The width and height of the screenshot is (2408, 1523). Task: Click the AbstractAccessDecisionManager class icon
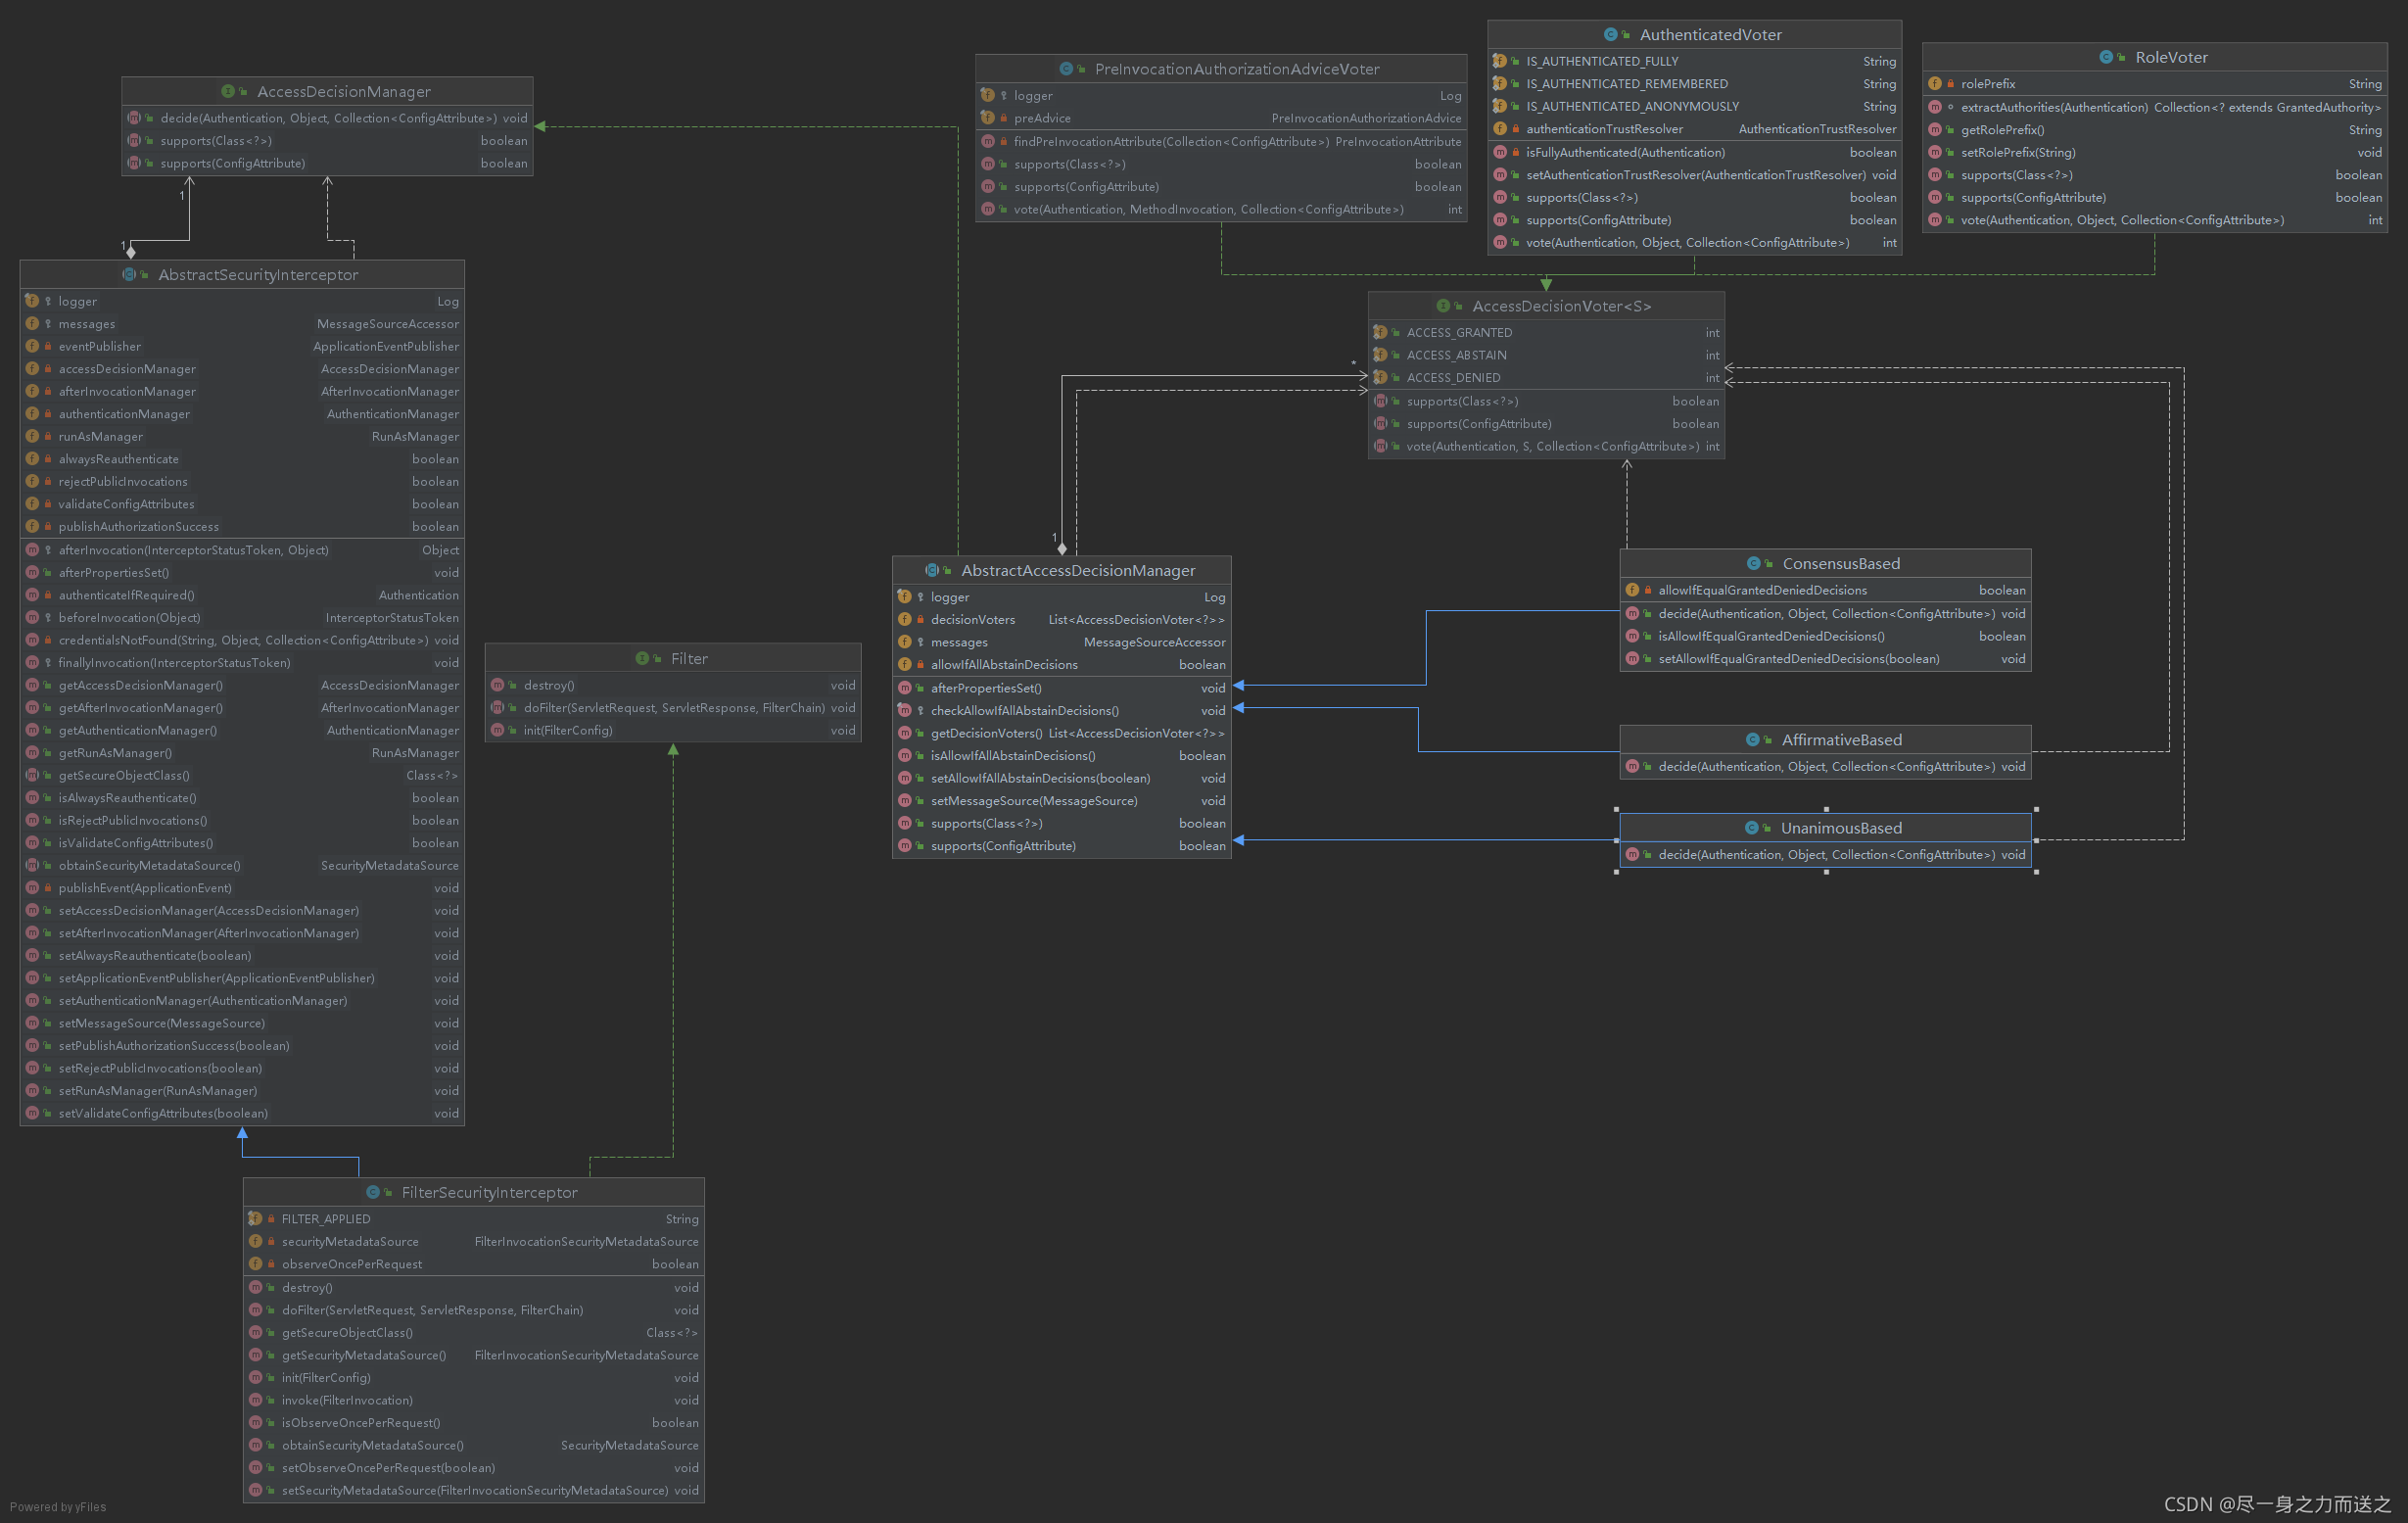point(932,570)
